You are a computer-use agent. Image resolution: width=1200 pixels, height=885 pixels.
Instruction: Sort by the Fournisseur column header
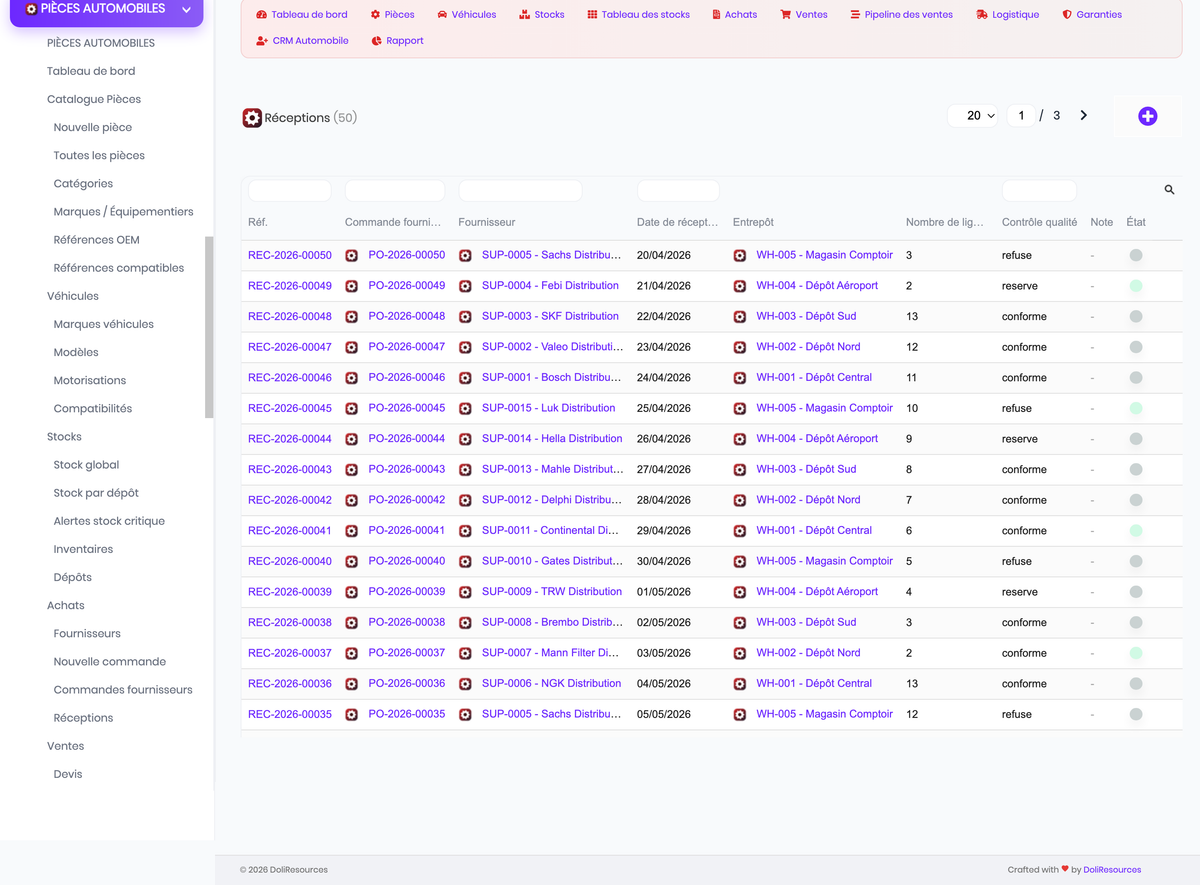(x=487, y=222)
